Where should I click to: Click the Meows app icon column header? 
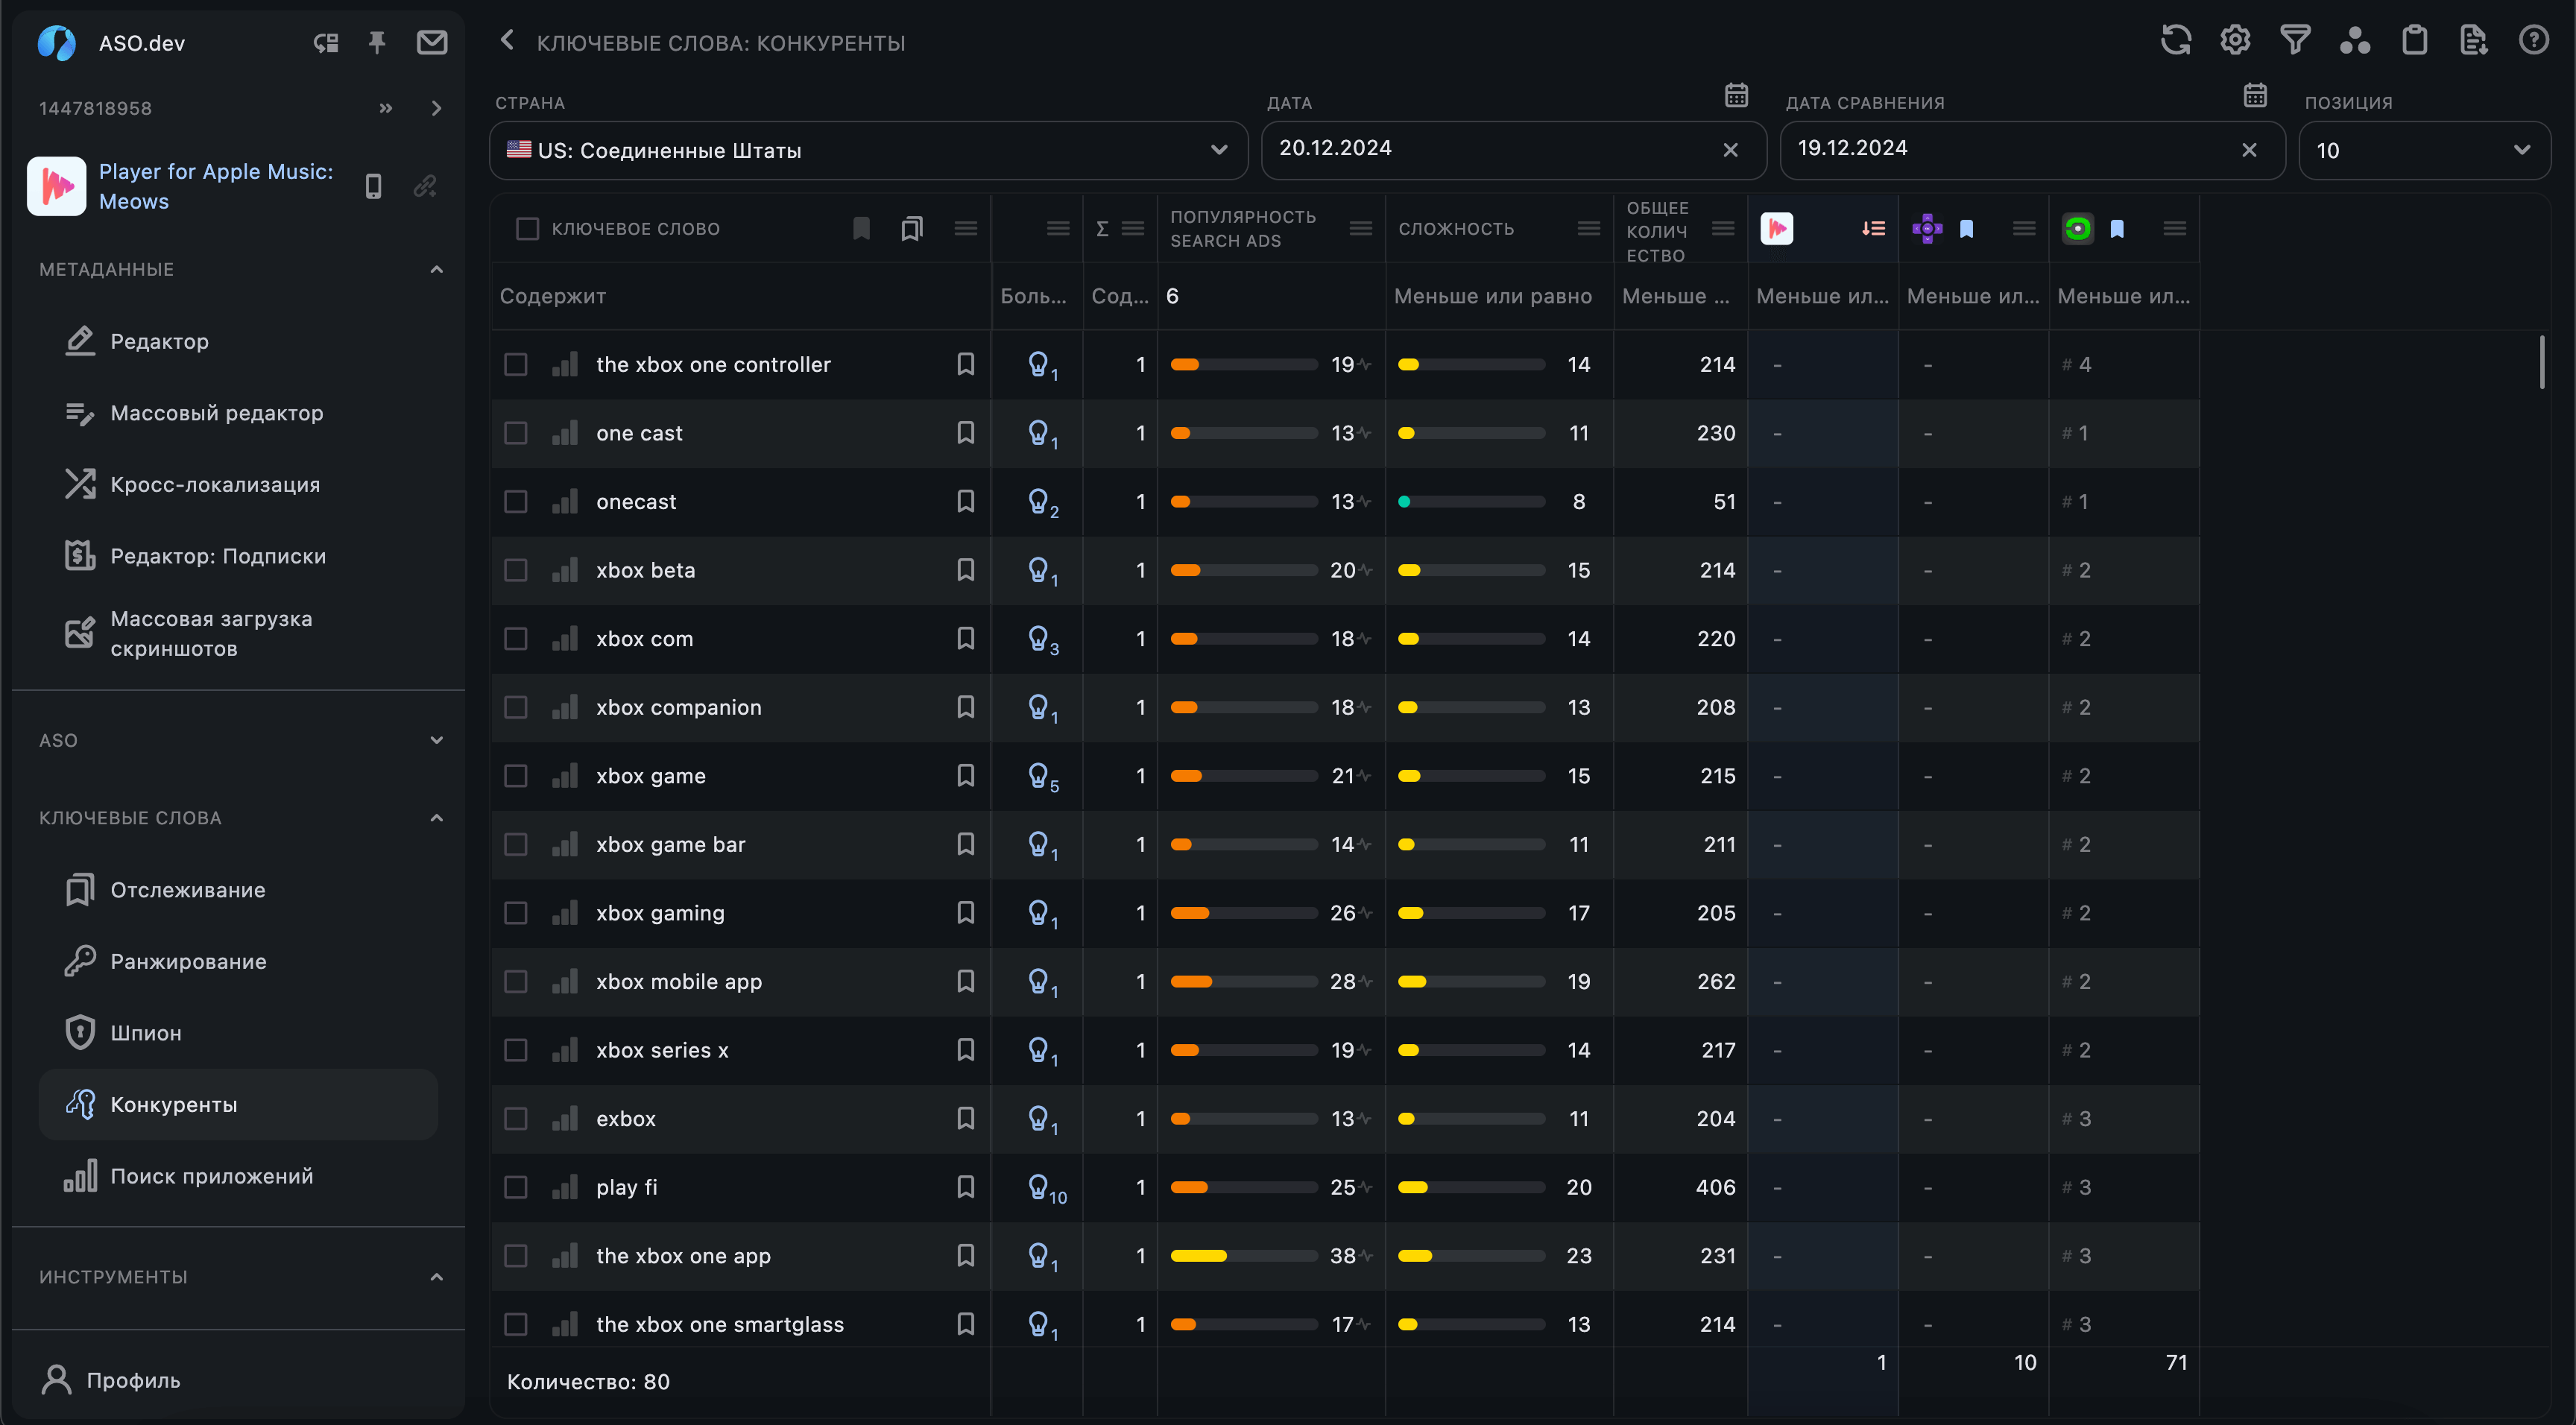click(x=1777, y=229)
